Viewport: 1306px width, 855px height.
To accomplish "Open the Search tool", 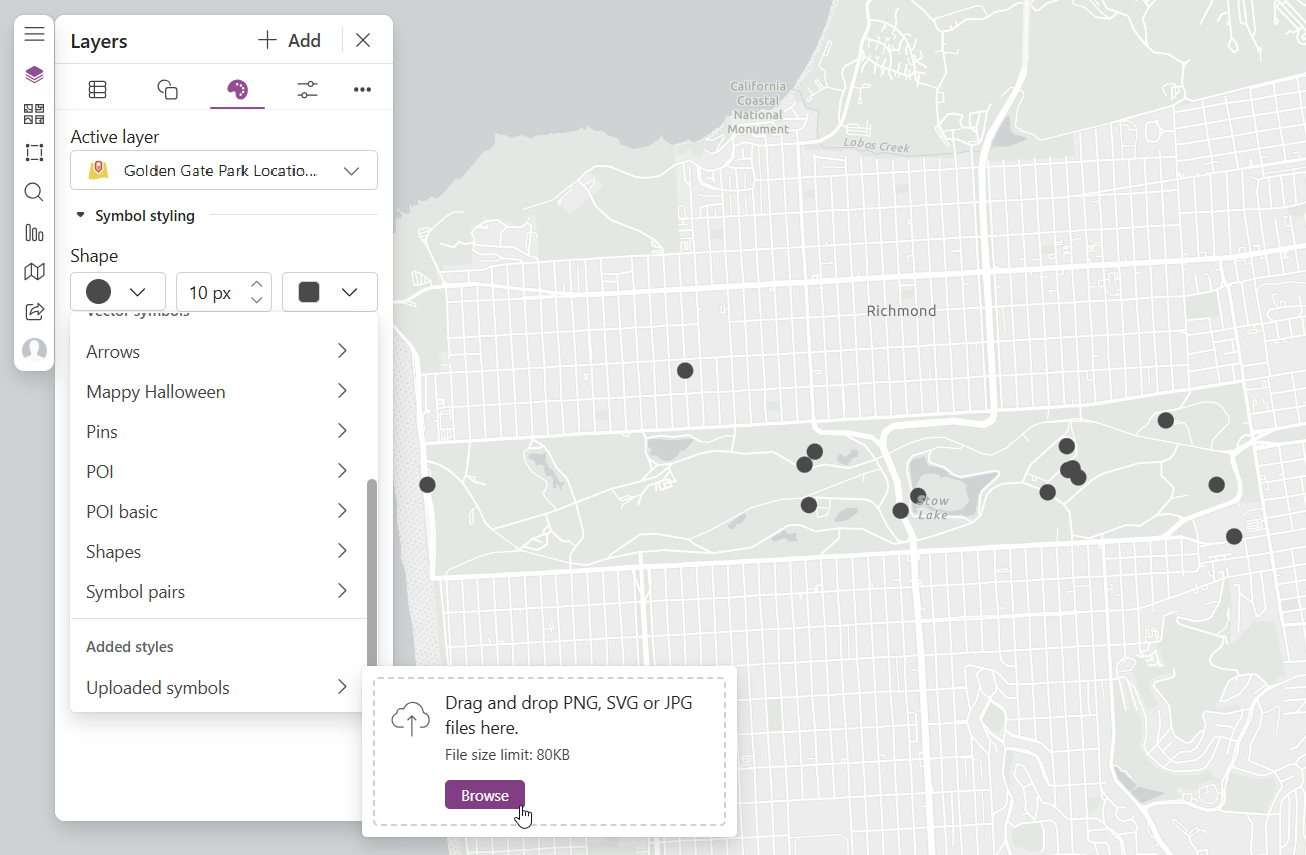I will [34, 192].
